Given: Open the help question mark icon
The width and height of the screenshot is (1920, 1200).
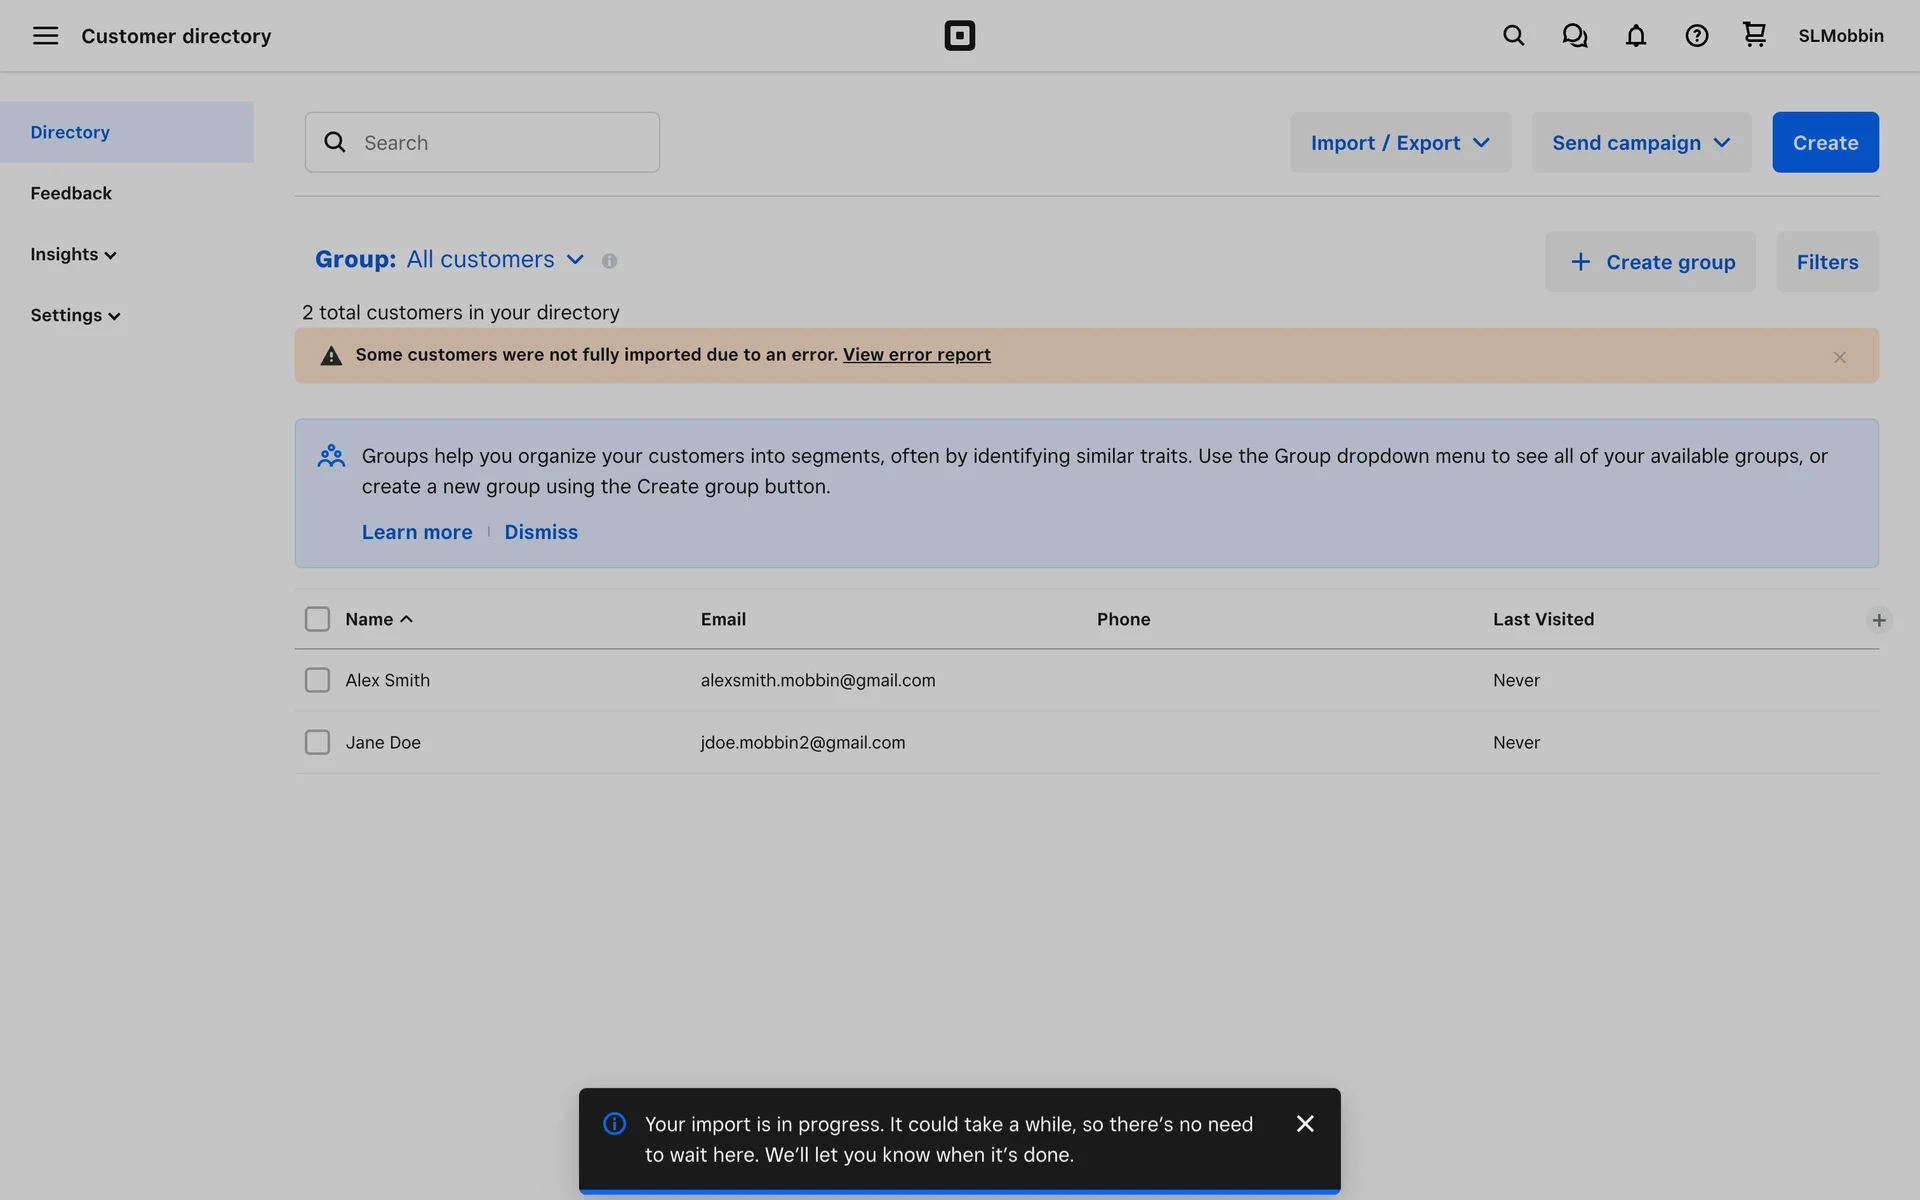Looking at the screenshot, I should click(1696, 36).
